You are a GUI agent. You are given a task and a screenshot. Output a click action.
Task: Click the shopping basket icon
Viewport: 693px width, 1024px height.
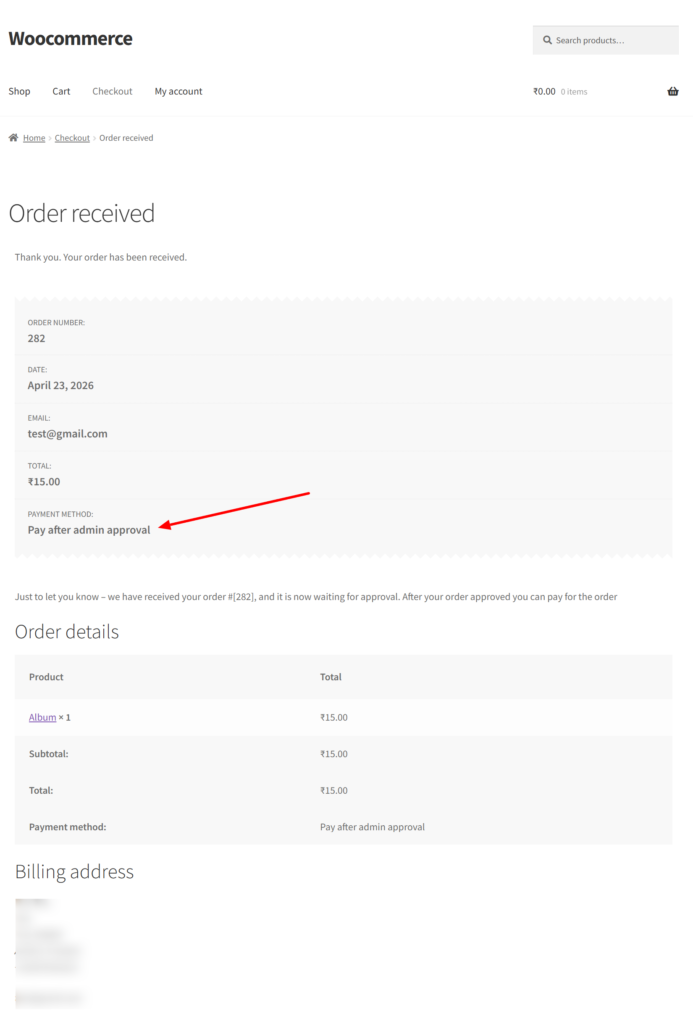tap(672, 92)
